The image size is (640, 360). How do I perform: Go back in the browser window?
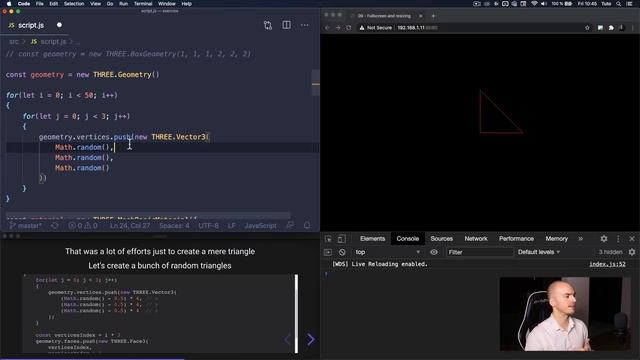327,28
